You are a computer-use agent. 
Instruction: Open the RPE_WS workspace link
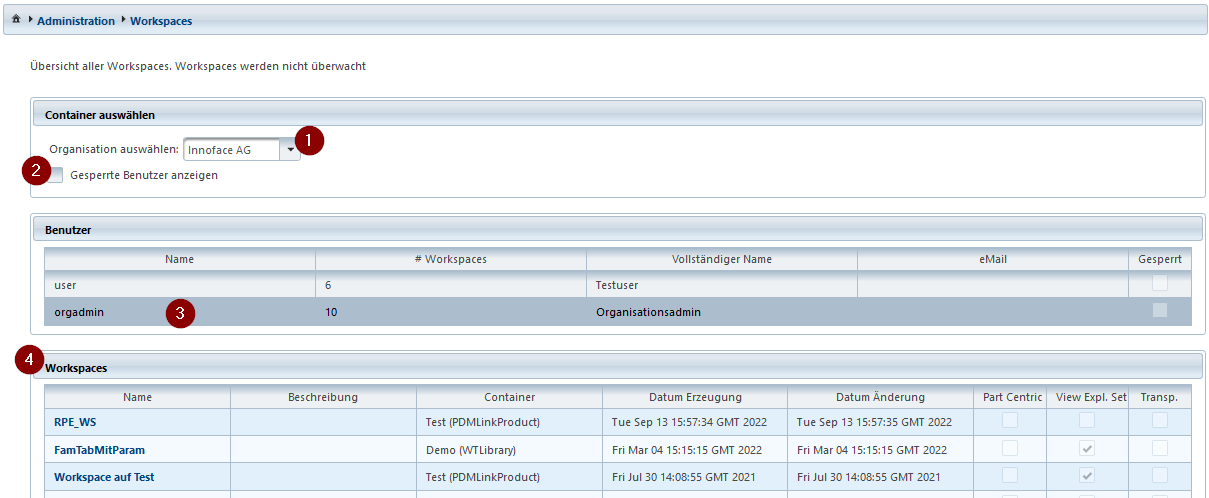point(75,422)
